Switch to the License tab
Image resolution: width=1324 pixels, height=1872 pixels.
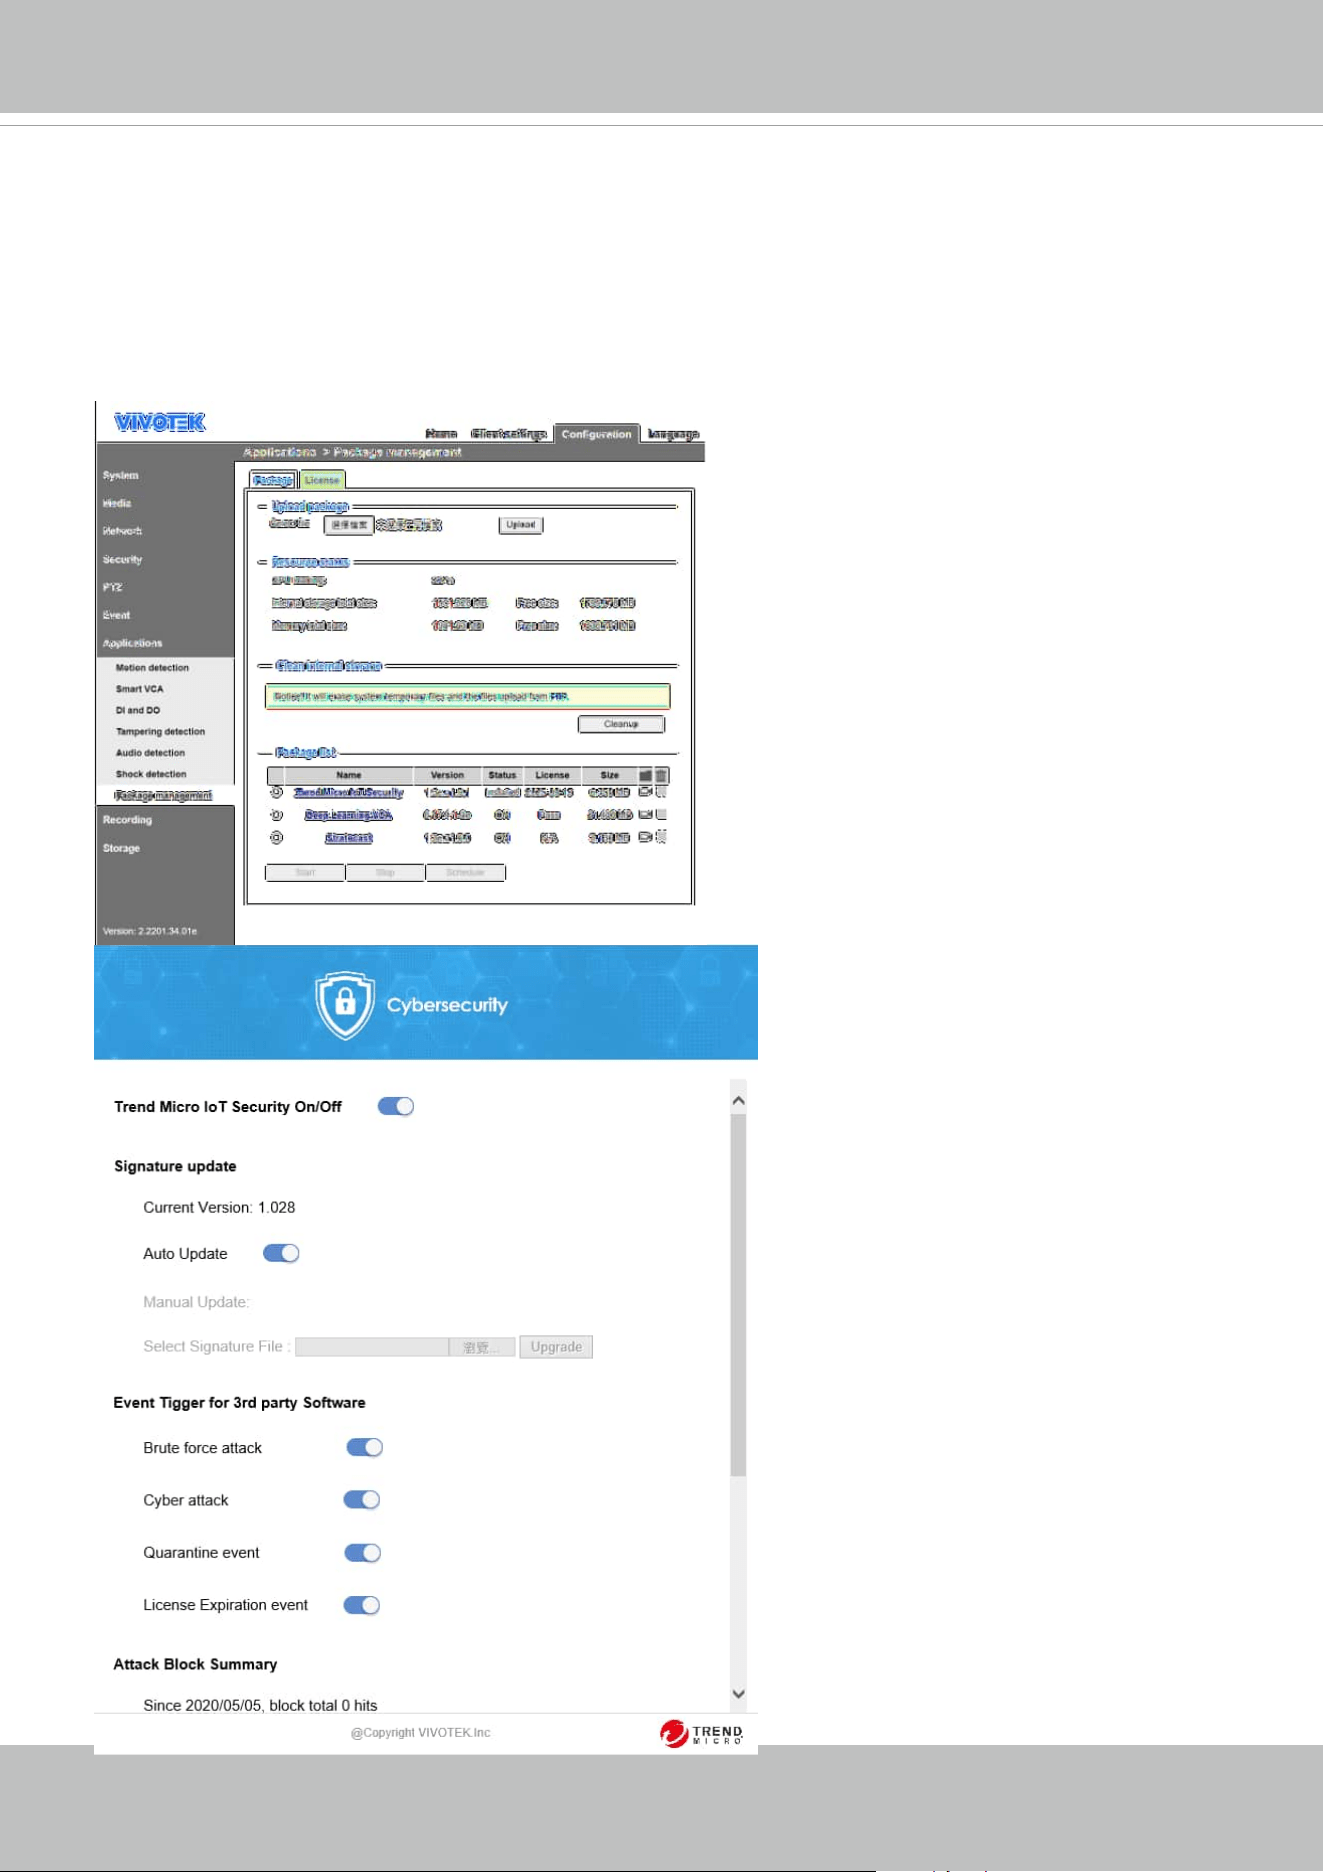coord(322,480)
